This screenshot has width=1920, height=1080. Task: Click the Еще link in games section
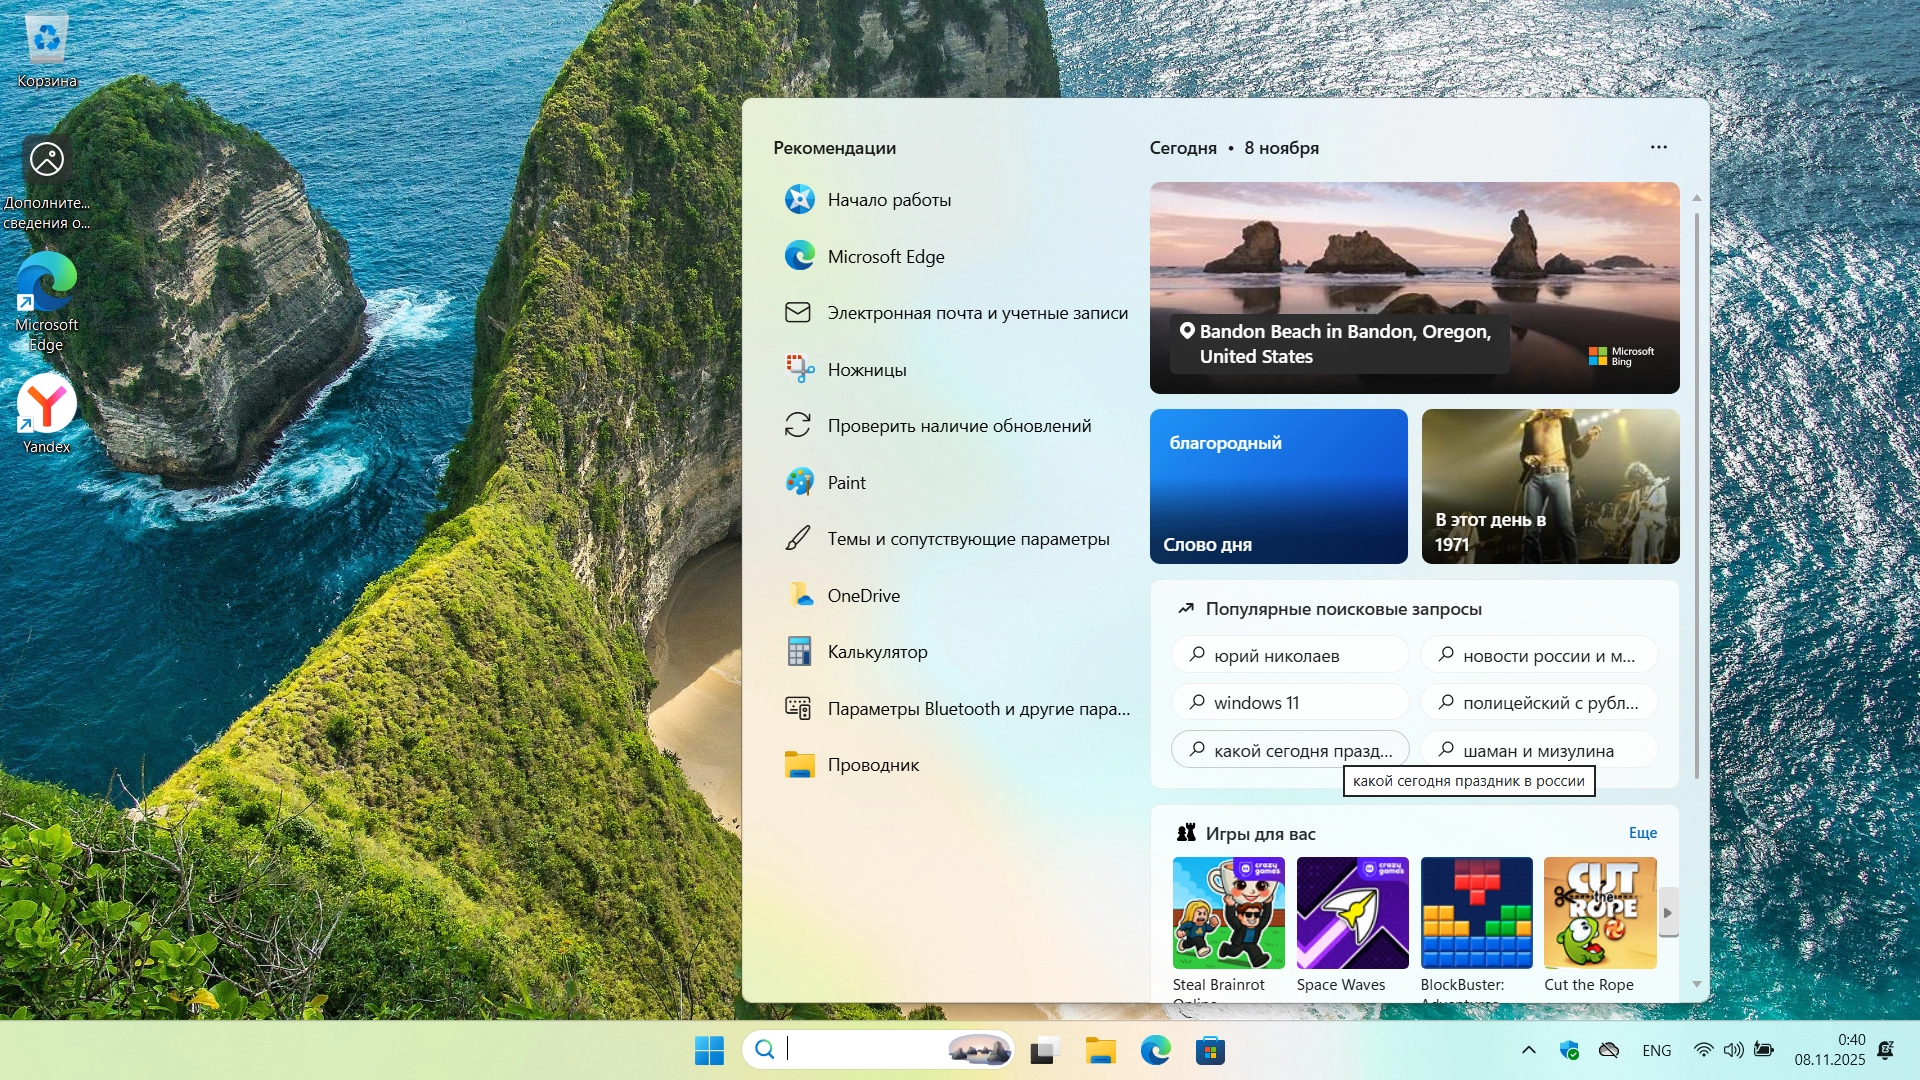tap(1642, 833)
